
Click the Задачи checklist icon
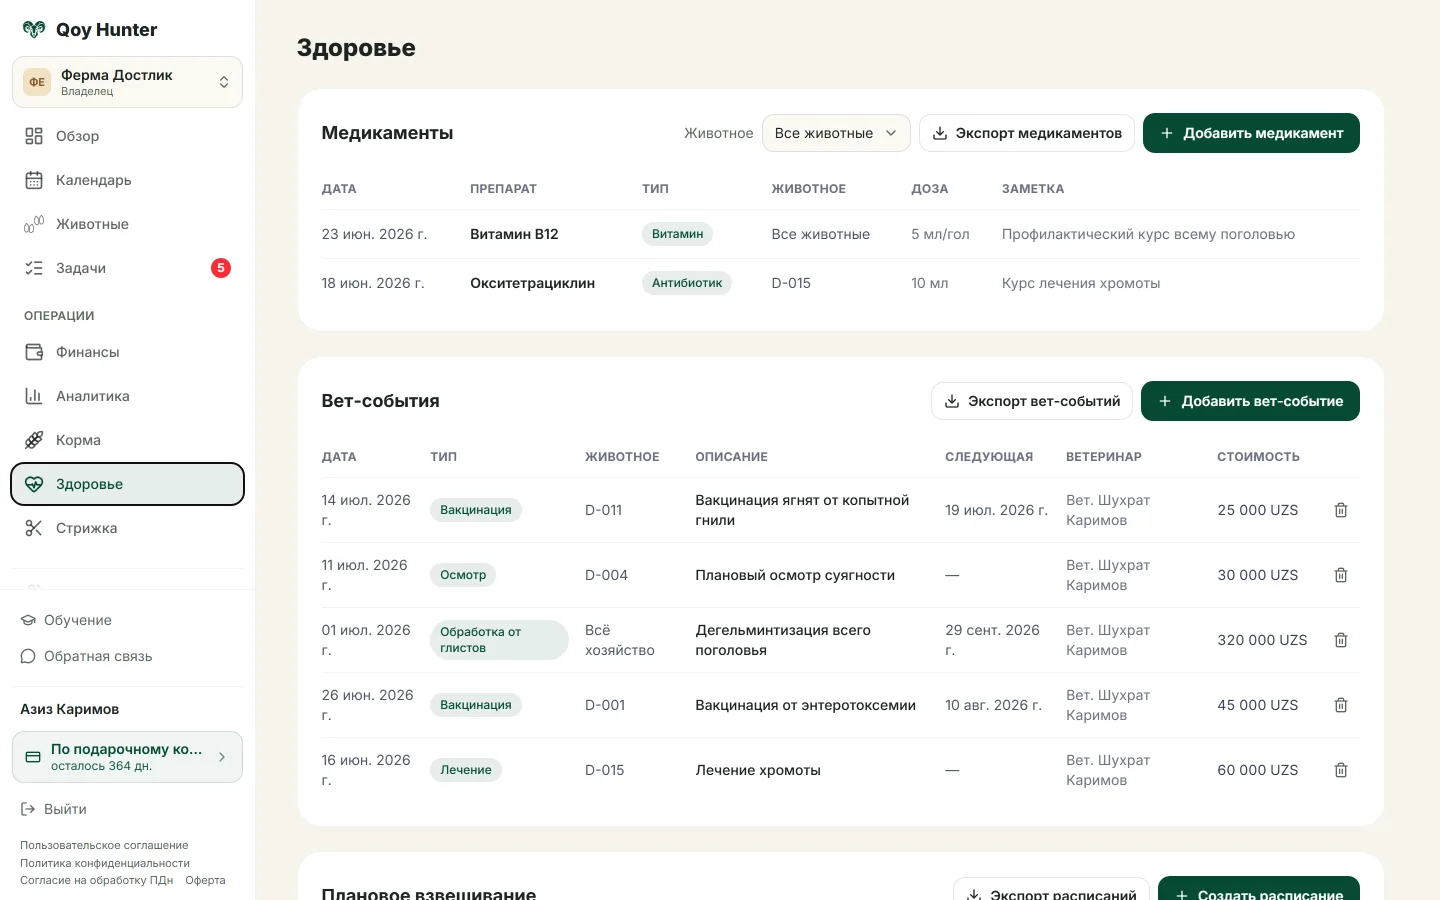pyautogui.click(x=34, y=268)
